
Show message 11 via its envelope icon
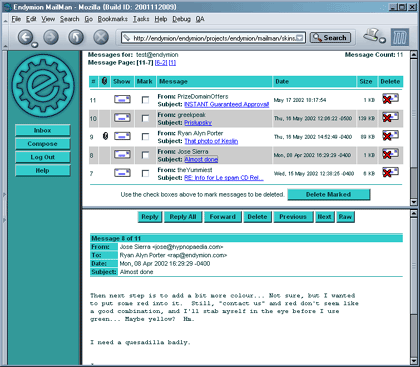coord(122,99)
